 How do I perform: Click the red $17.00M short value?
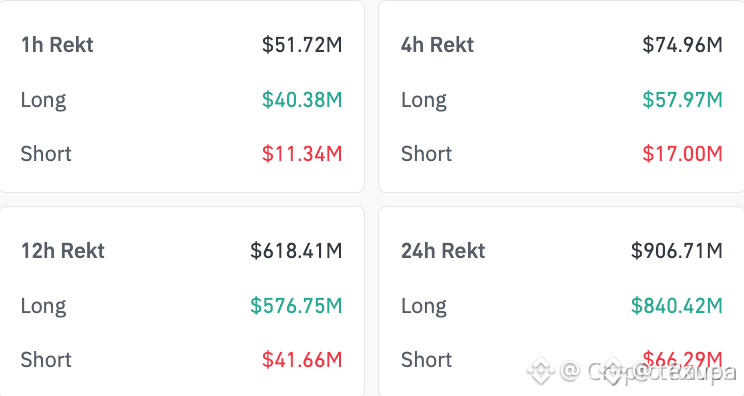682,154
